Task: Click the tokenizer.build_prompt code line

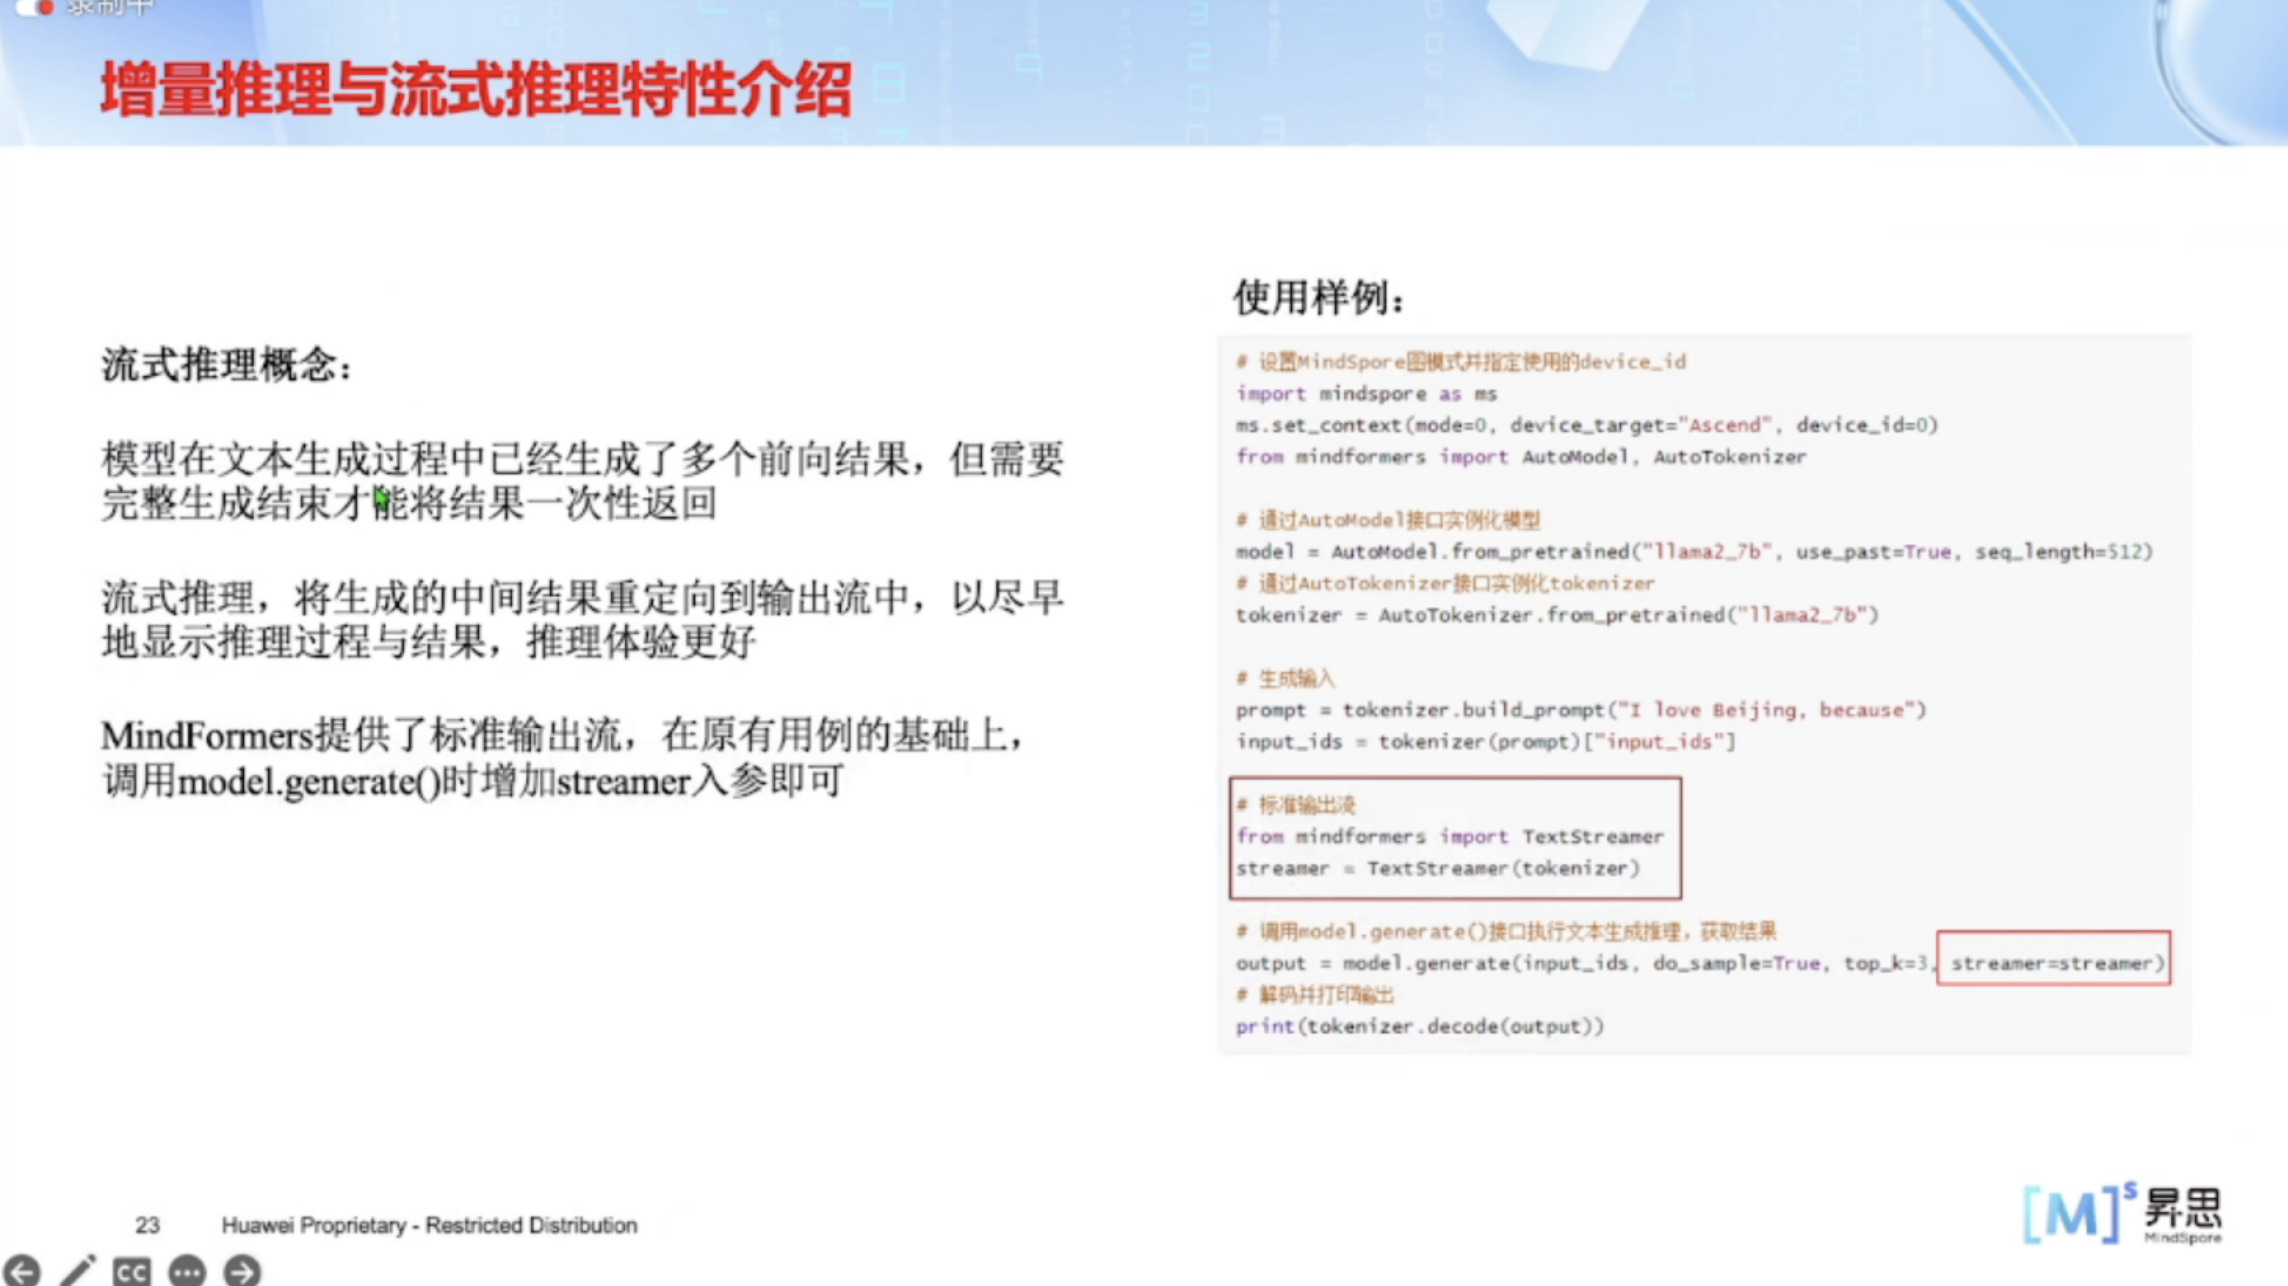Action: (x=1580, y=710)
